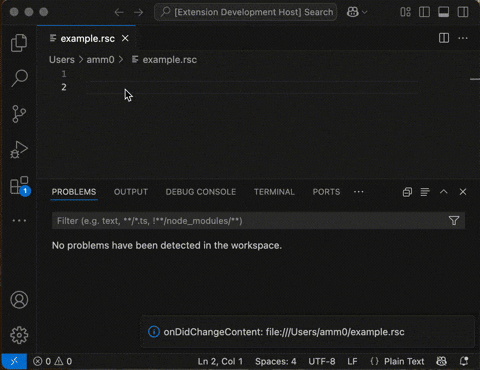Image resolution: width=480 pixels, height=370 pixels.
Task: Show more panel tabs via ellipsis
Action: pyautogui.click(x=359, y=192)
